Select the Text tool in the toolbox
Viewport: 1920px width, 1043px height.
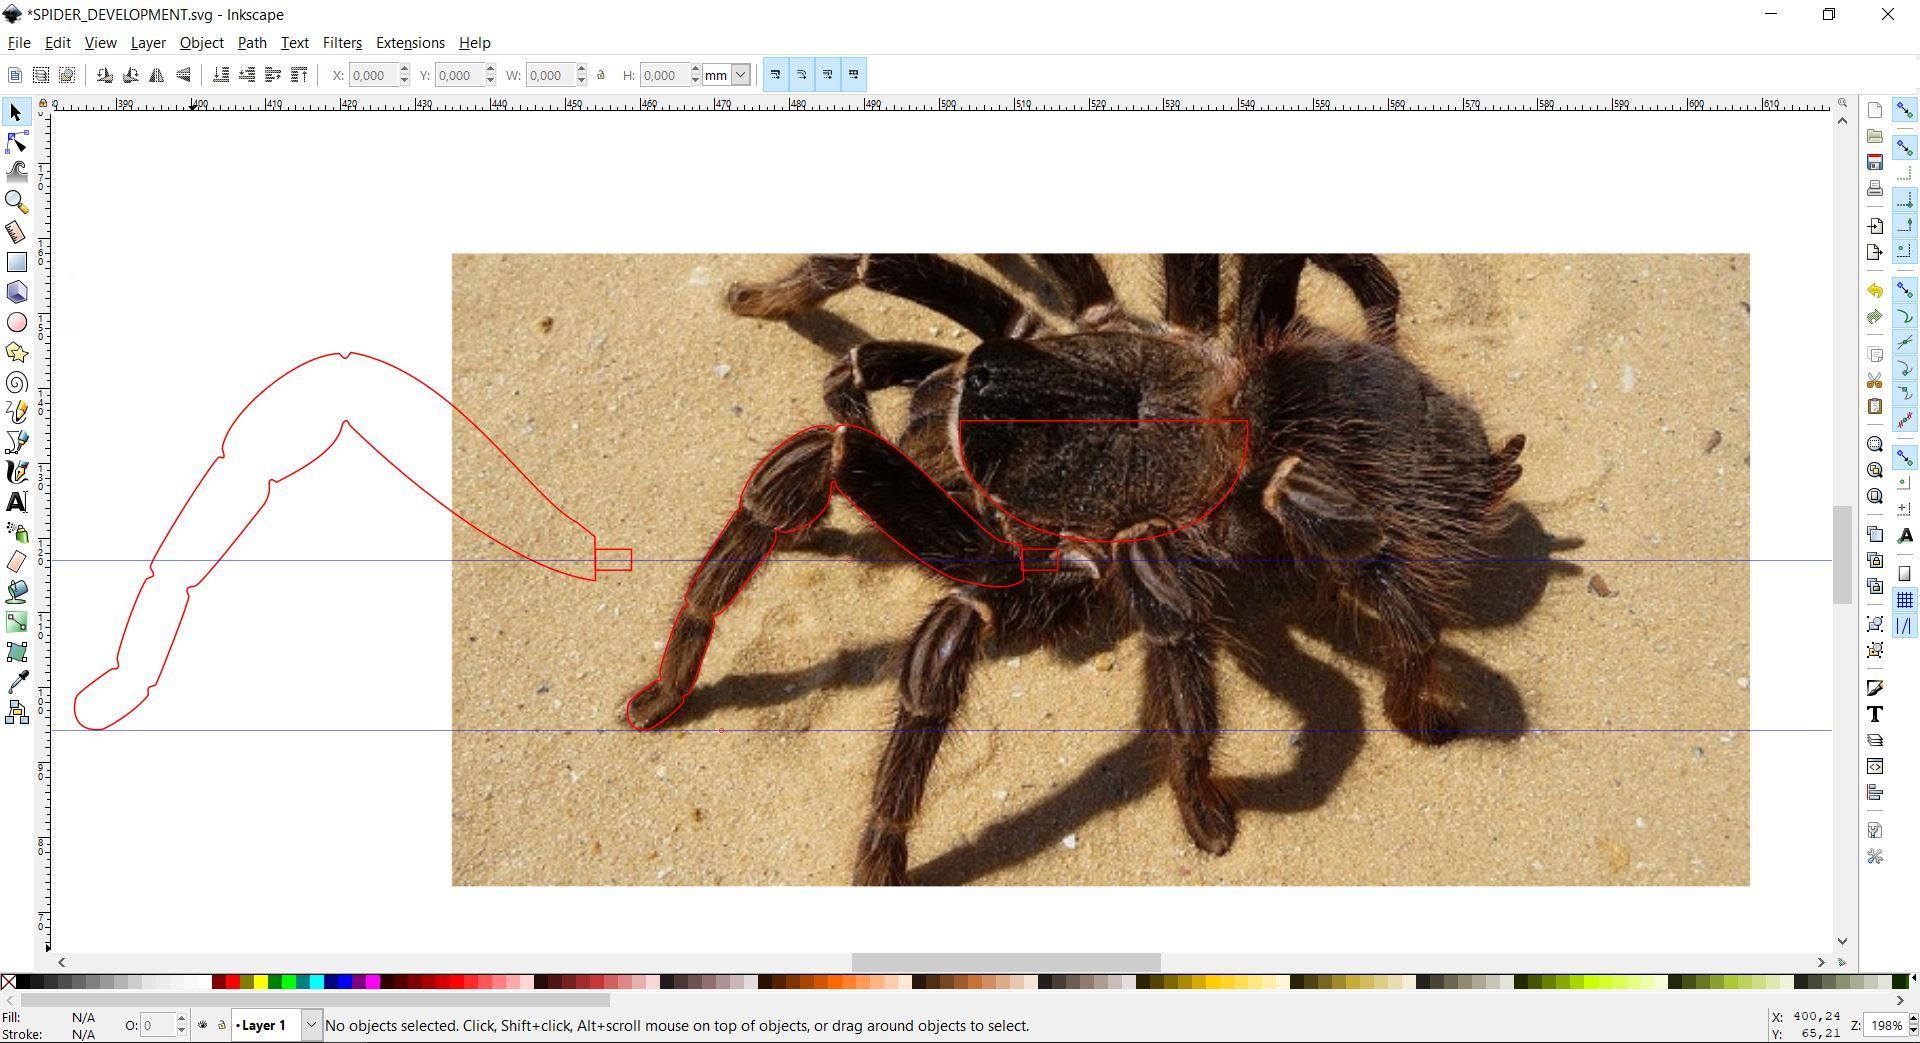tap(16, 501)
